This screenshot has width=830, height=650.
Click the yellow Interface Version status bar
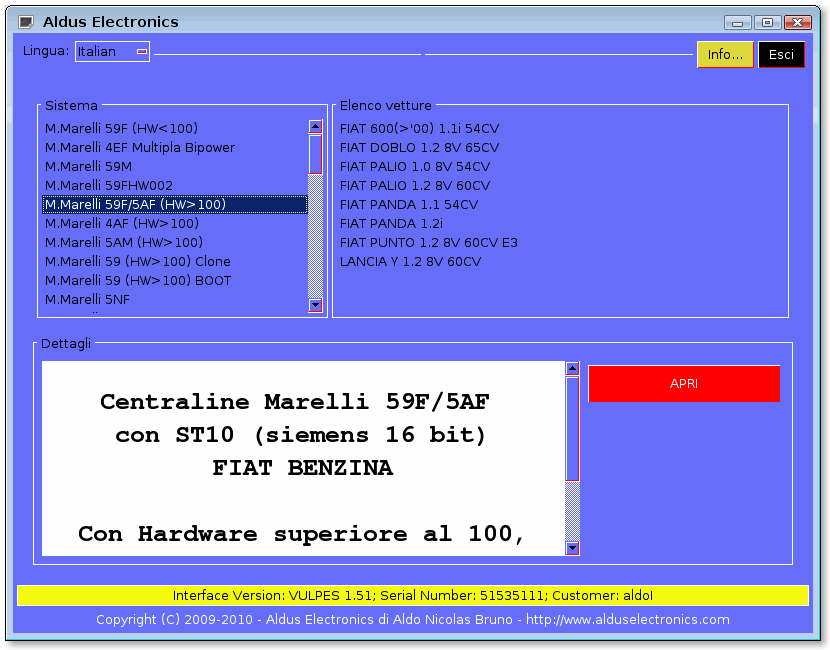point(413,595)
